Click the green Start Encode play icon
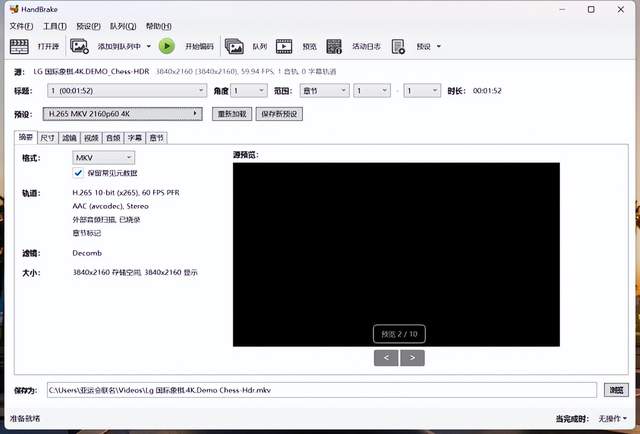The image size is (640, 434). tap(167, 46)
